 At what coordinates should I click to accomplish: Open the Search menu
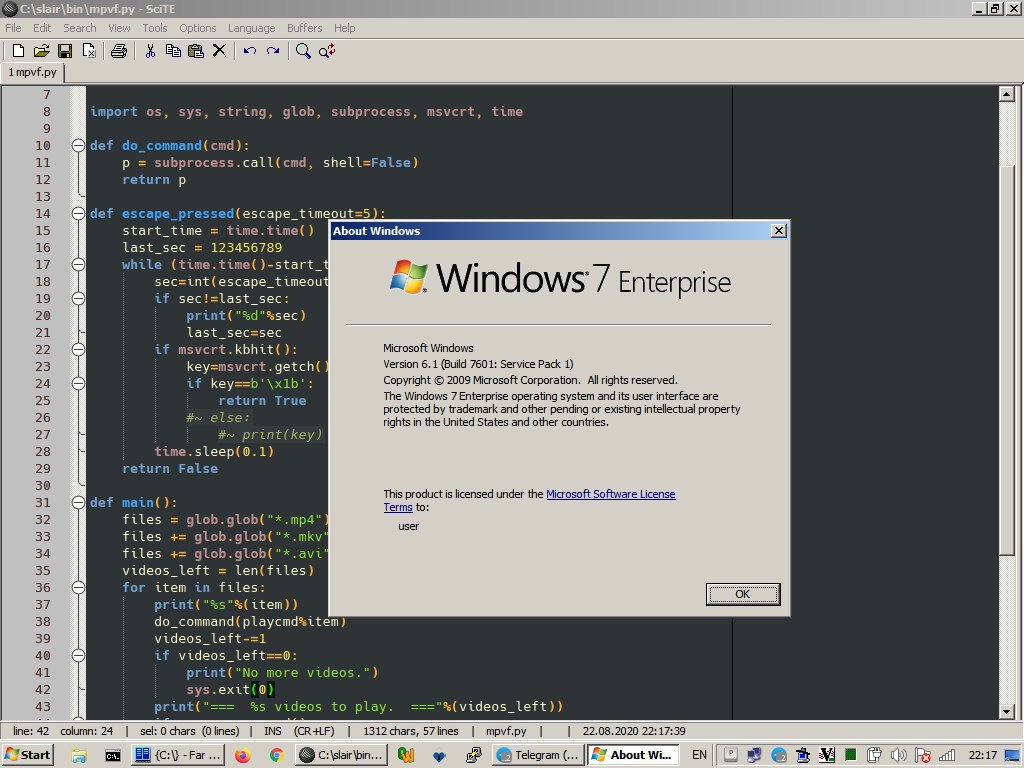point(80,28)
